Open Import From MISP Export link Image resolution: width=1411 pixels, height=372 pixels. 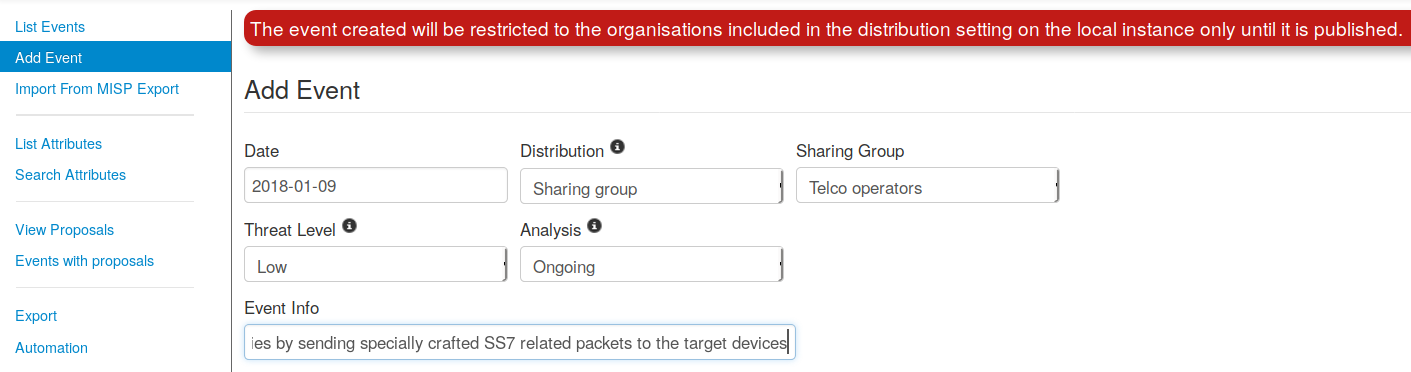tap(97, 89)
